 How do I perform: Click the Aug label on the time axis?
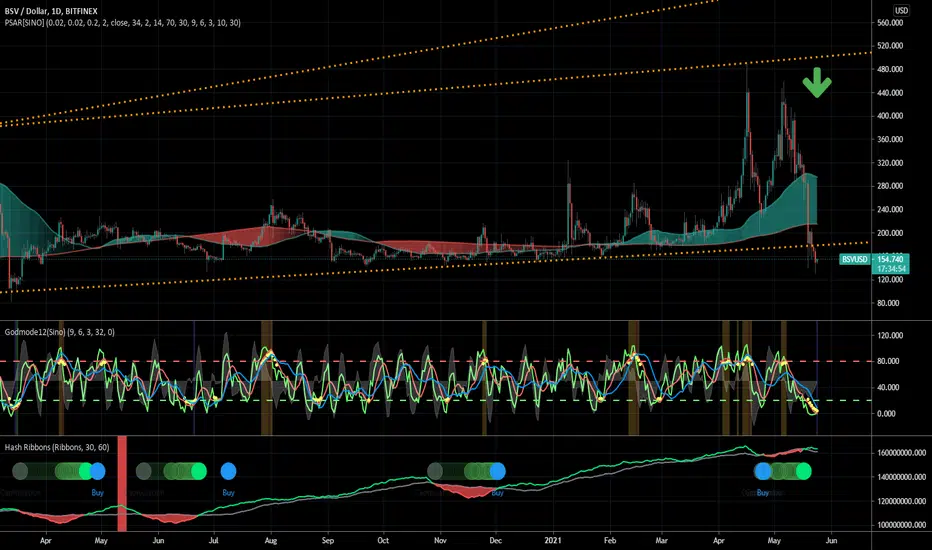click(x=270, y=540)
